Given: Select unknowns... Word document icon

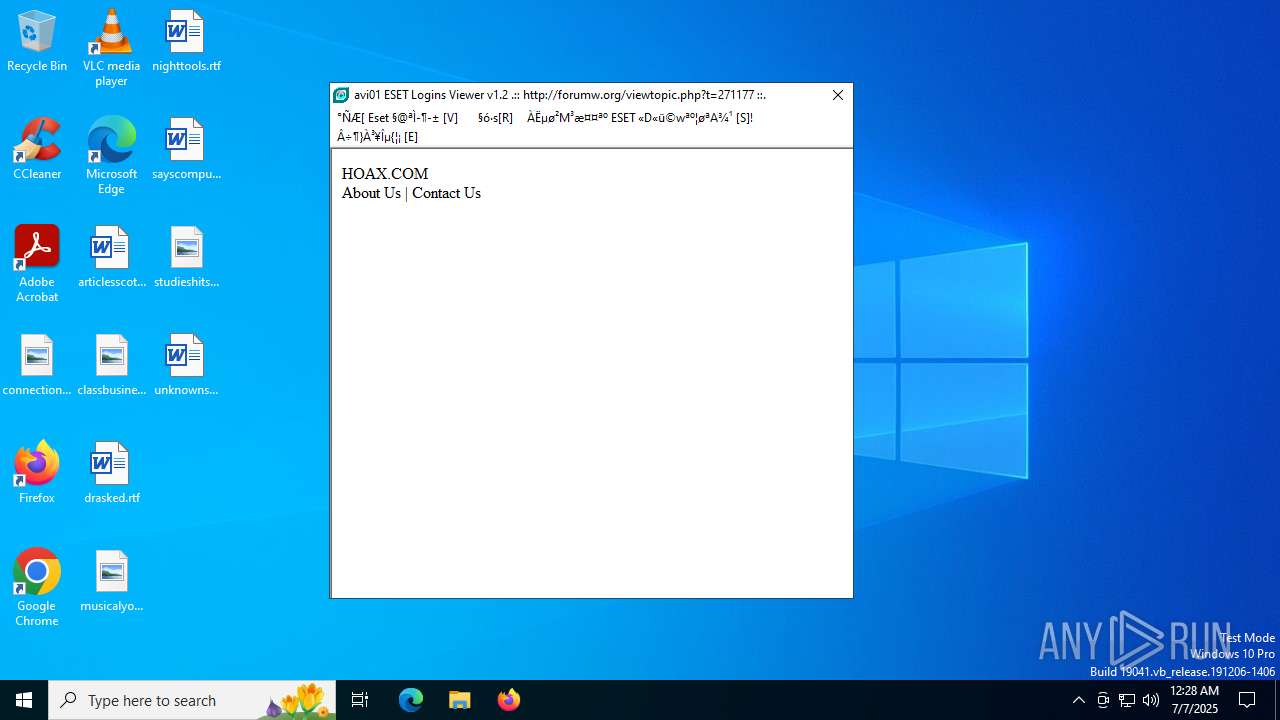Looking at the screenshot, I should coord(186,365).
